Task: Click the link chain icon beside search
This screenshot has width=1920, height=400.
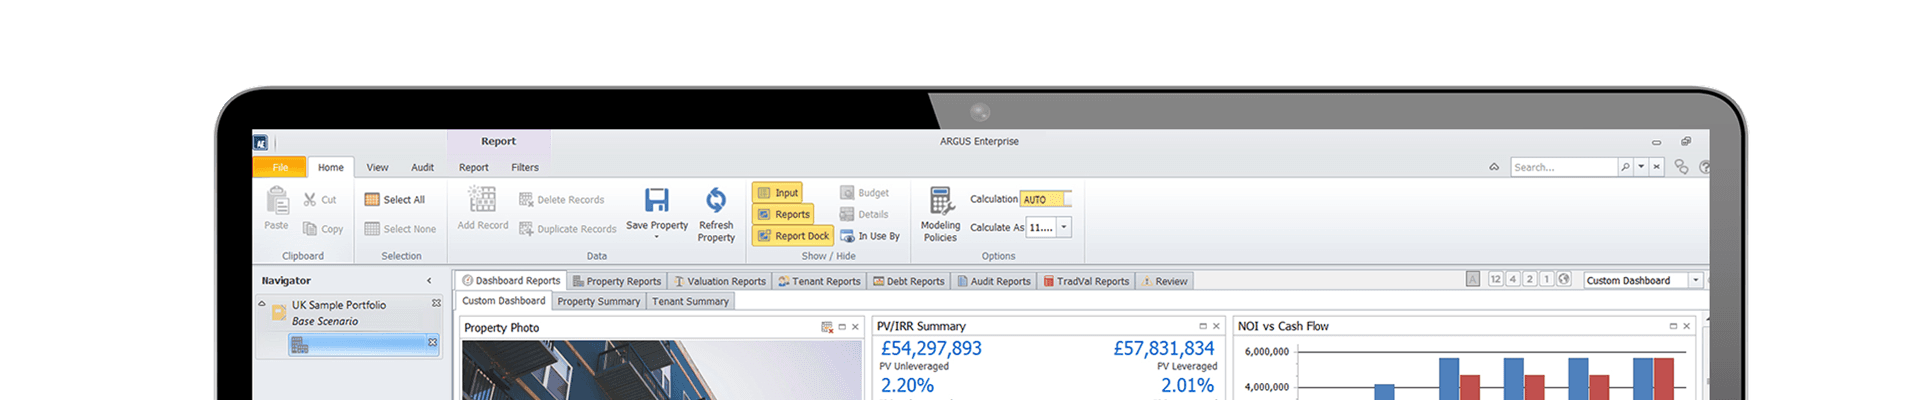Action: 1681,167
